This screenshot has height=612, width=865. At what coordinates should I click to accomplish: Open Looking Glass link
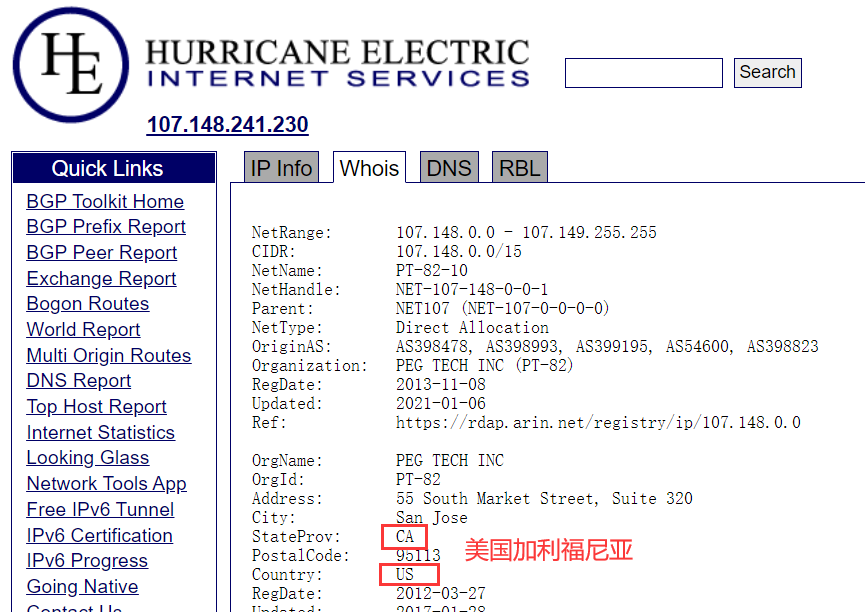[88, 458]
